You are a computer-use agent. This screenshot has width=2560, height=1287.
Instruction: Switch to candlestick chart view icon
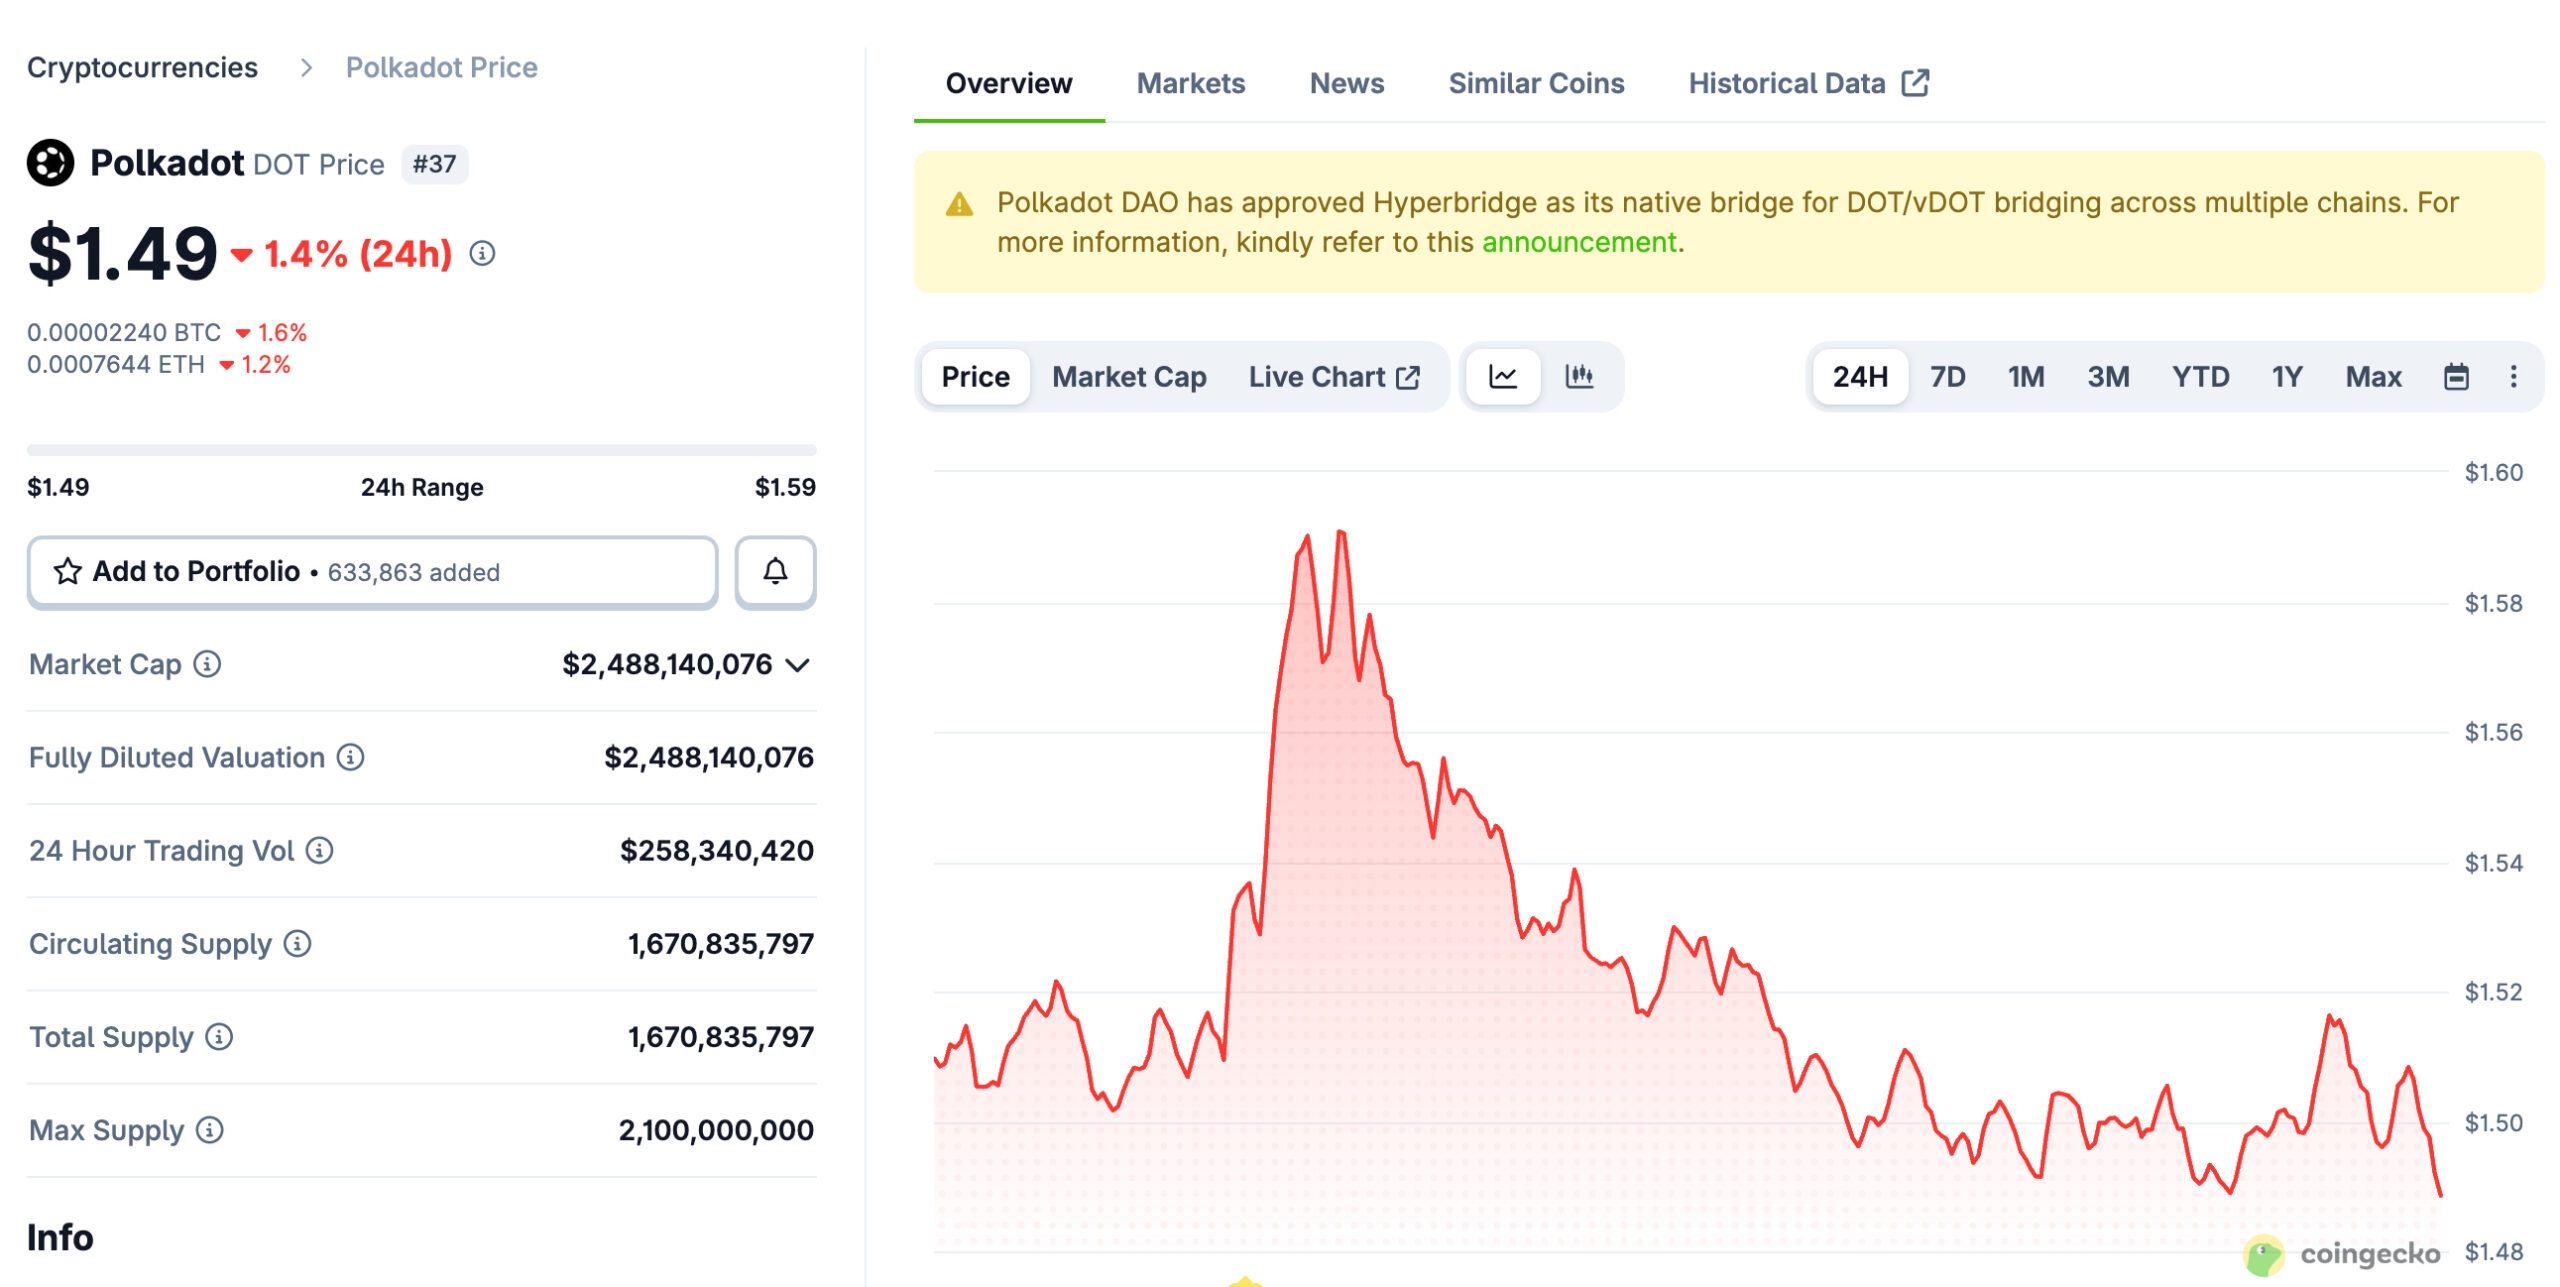[x=1579, y=377]
